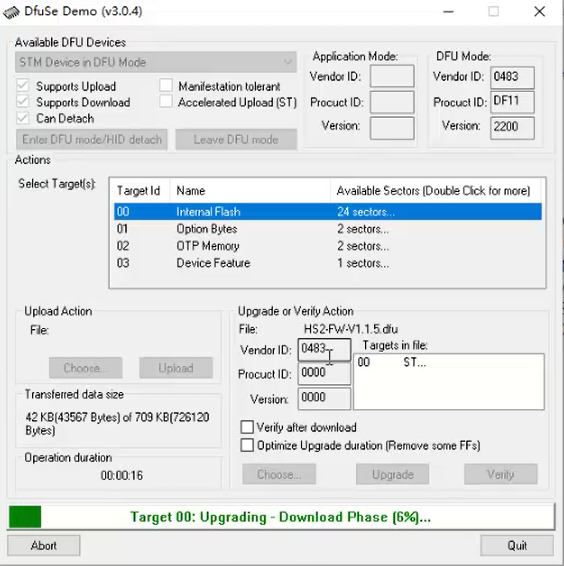
Task: Click the Abort button
Action: pos(44,545)
